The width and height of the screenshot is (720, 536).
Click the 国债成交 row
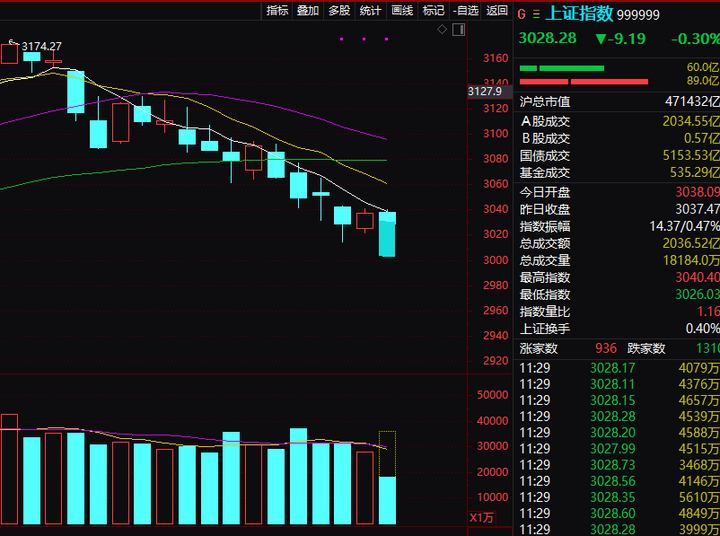pyautogui.click(x=619, y=156)
